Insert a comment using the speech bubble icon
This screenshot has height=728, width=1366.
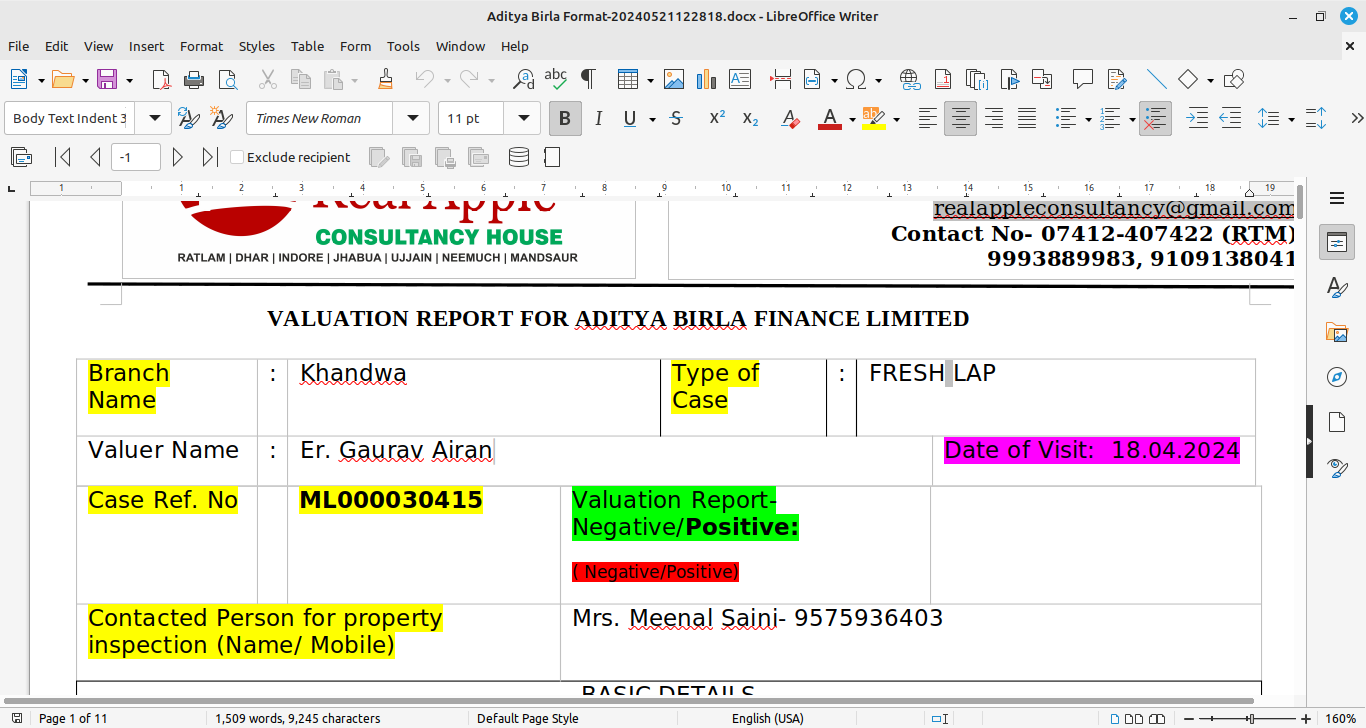1082,80
